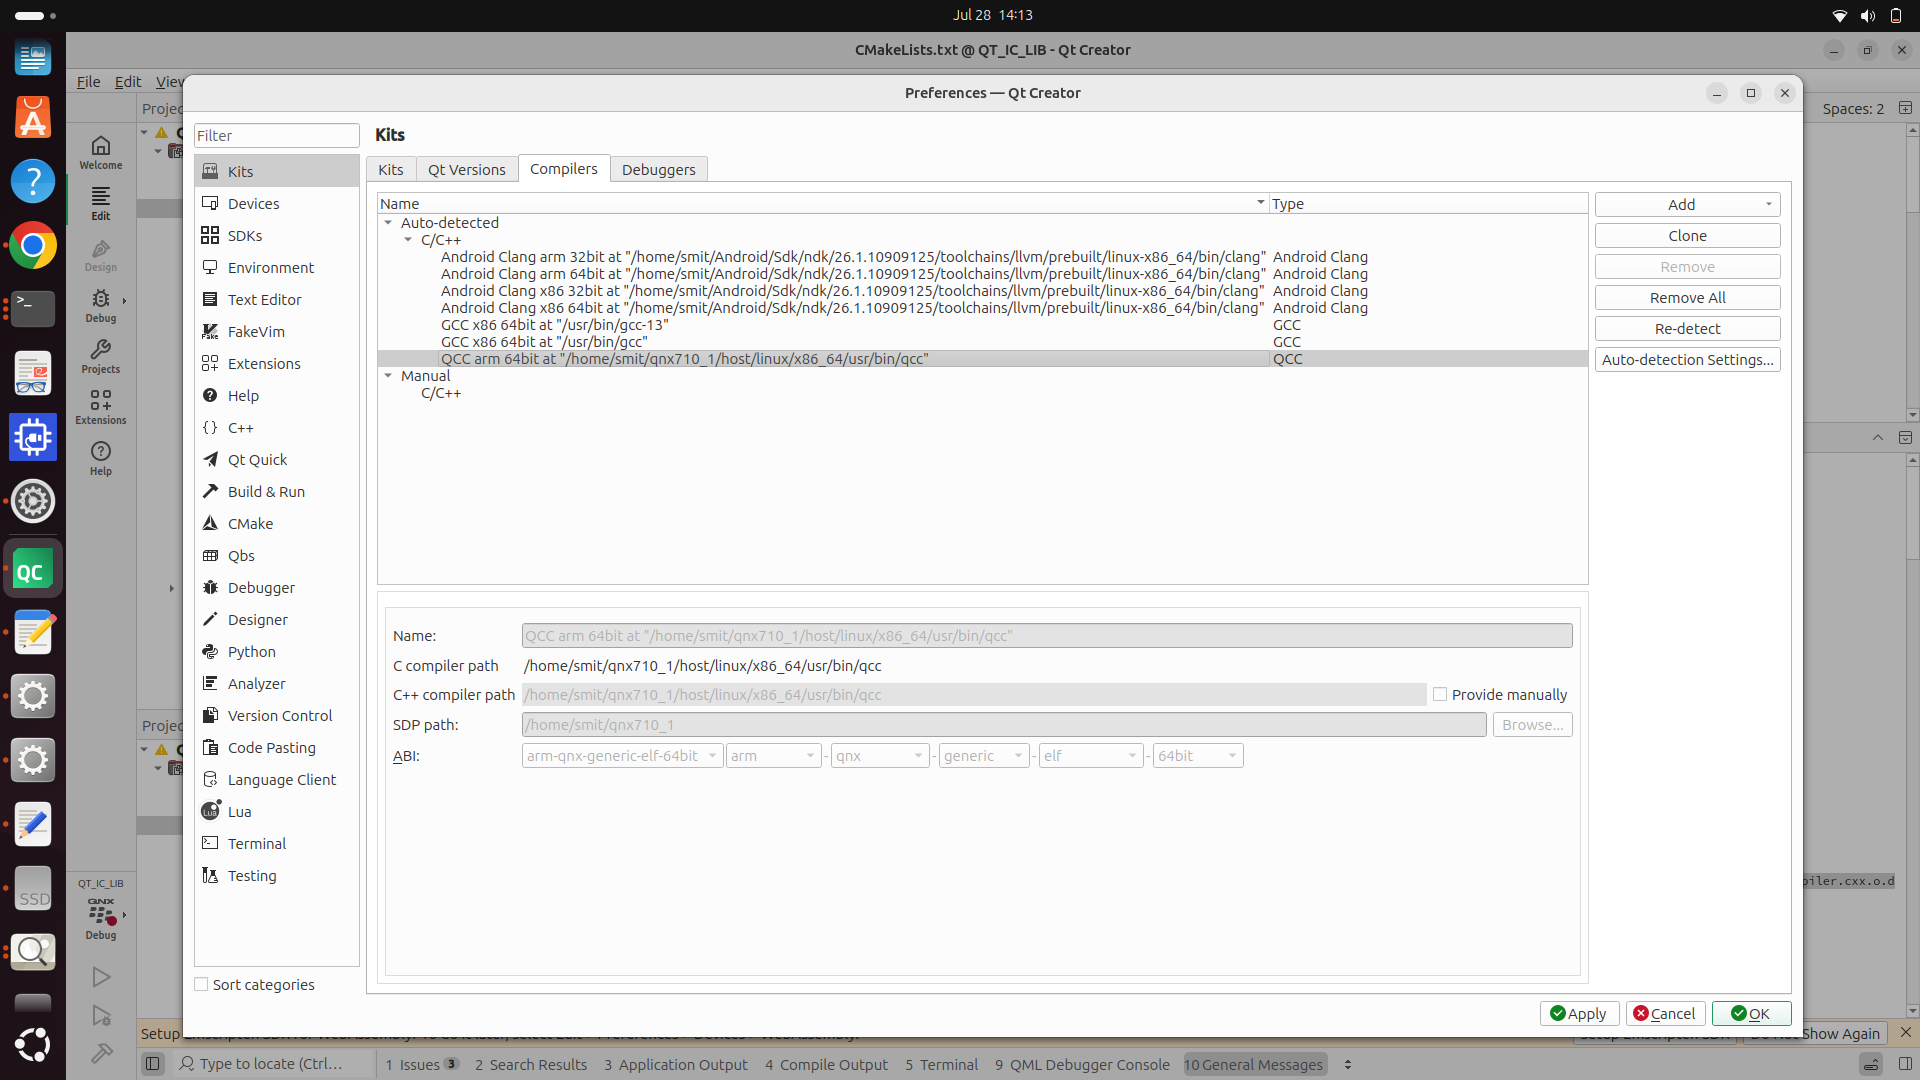Screen dimensions: 1920x1080
Task: Open Devices category
Action: (277, 203)
